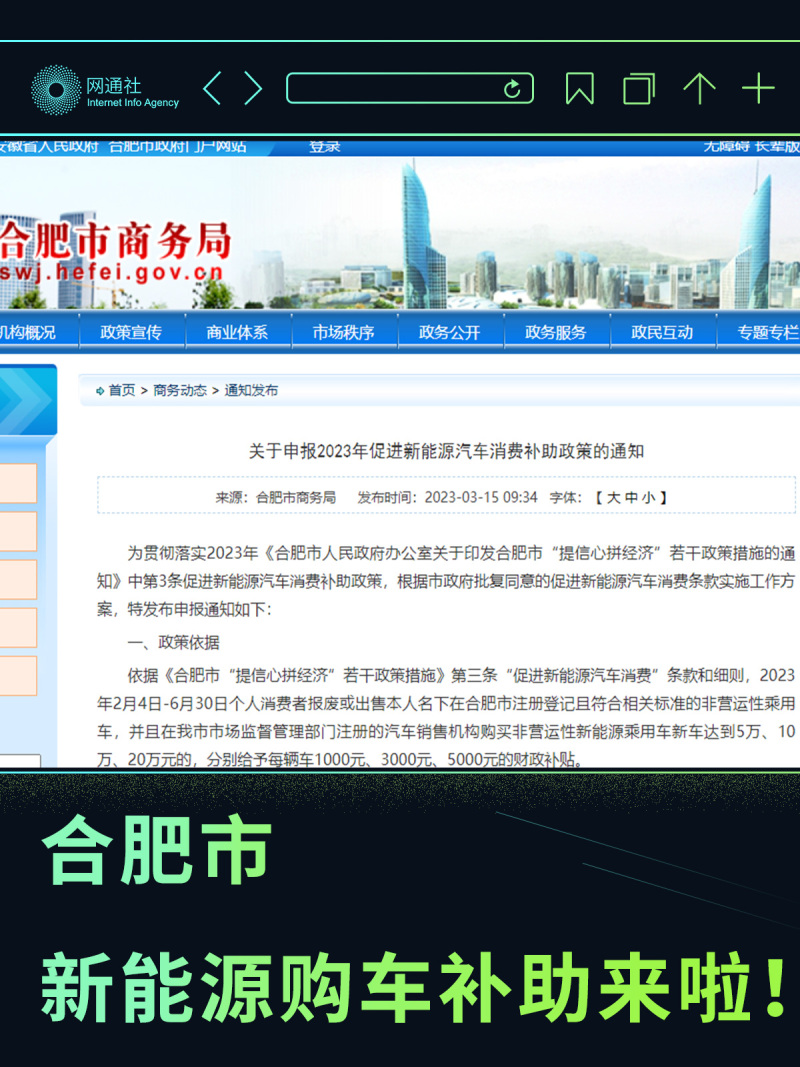800x1067 pixels.
Task: Go to 政务公开 section
Action: [449, 332]
